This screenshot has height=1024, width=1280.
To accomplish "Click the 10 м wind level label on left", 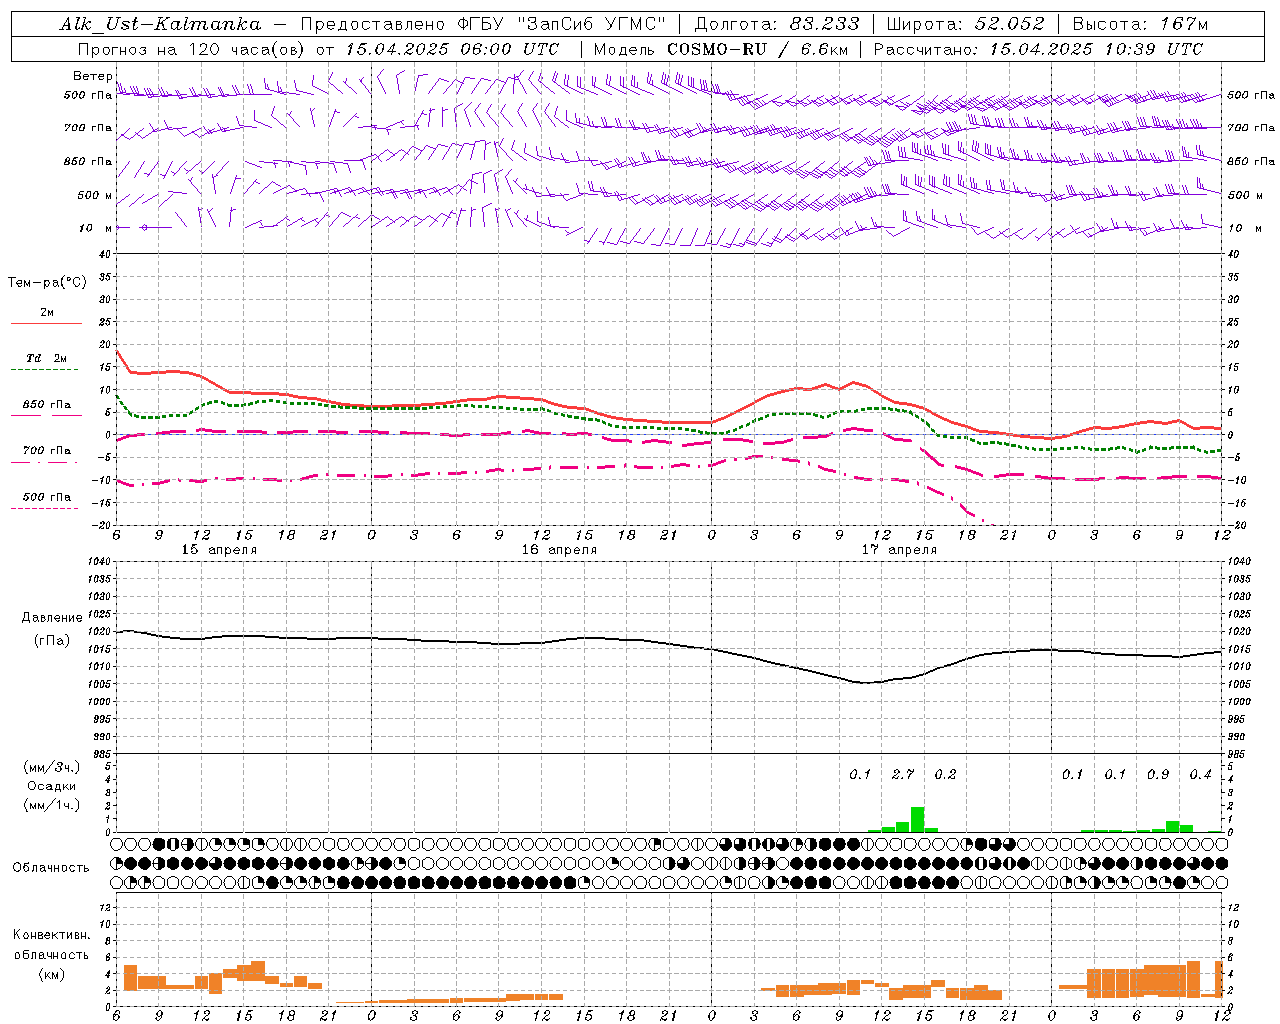I will (x=96, y=228).
